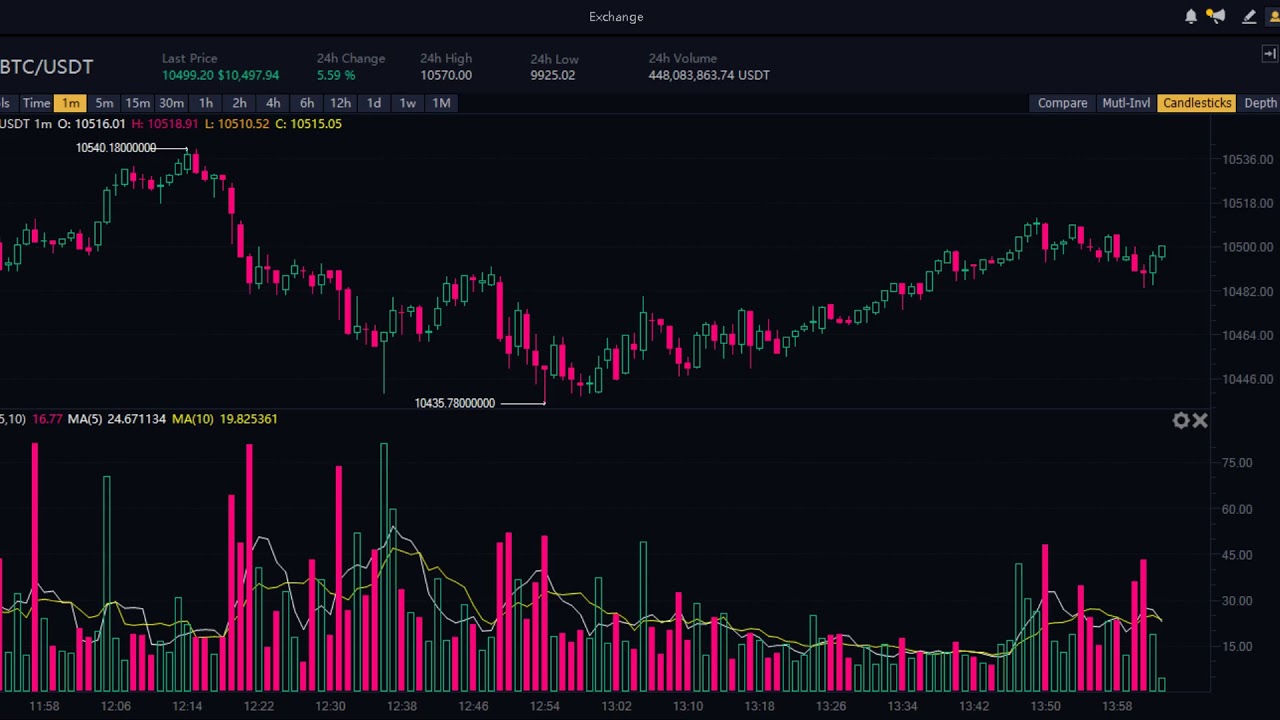
Task: Open the Compare option
Action: (1062, 103)
